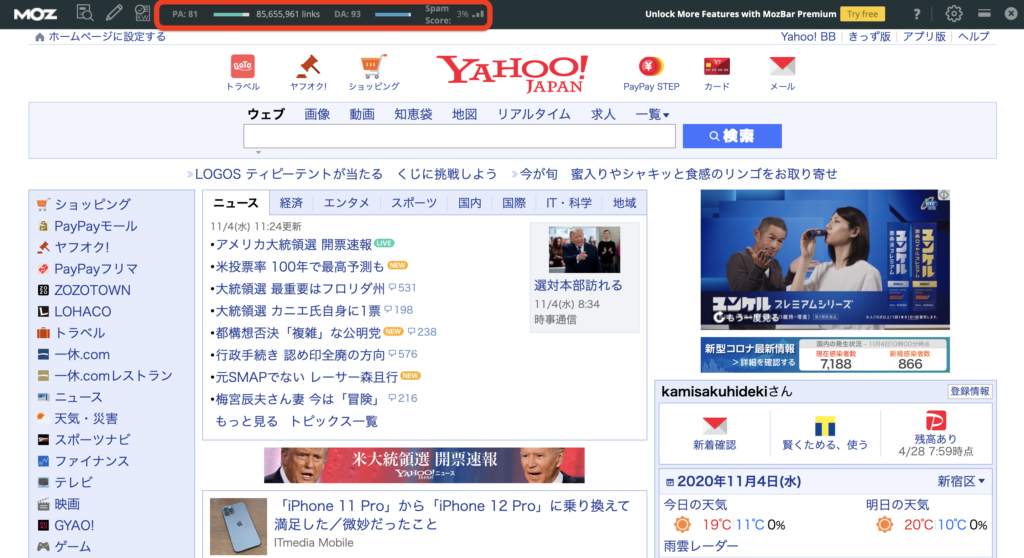The width and height of the screenshot is (1024, 558).
Task: Open PayPayフリマ in the left sidebar
Action: coord(95,269)
